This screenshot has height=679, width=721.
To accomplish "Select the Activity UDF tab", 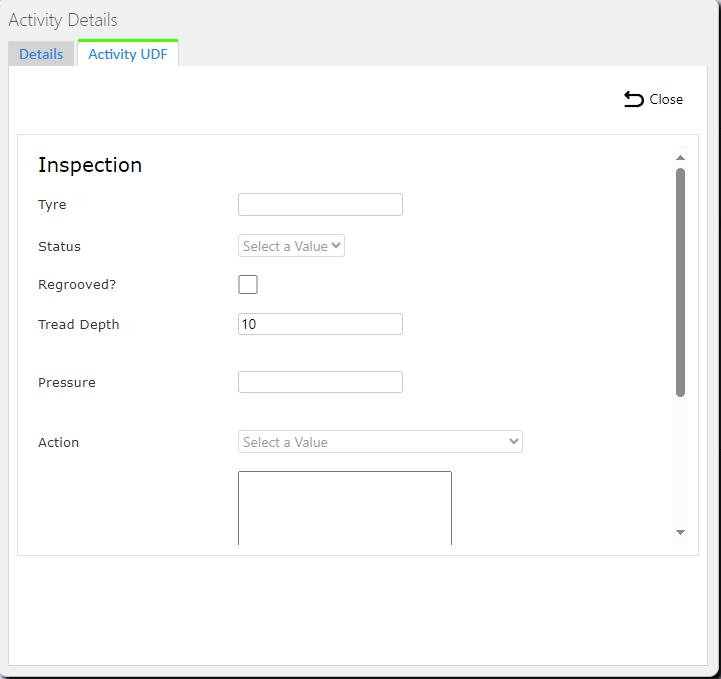I will coord(128,54).
